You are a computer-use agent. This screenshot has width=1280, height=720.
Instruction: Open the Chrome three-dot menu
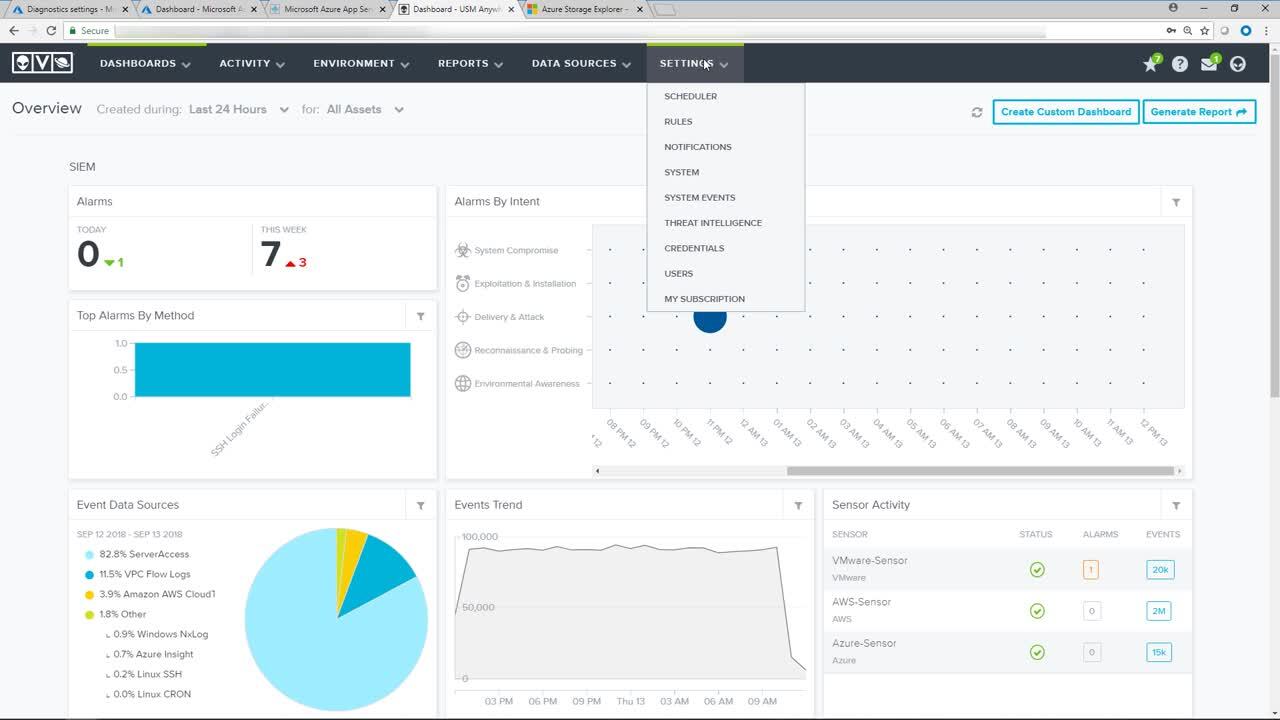[1264, 31]
